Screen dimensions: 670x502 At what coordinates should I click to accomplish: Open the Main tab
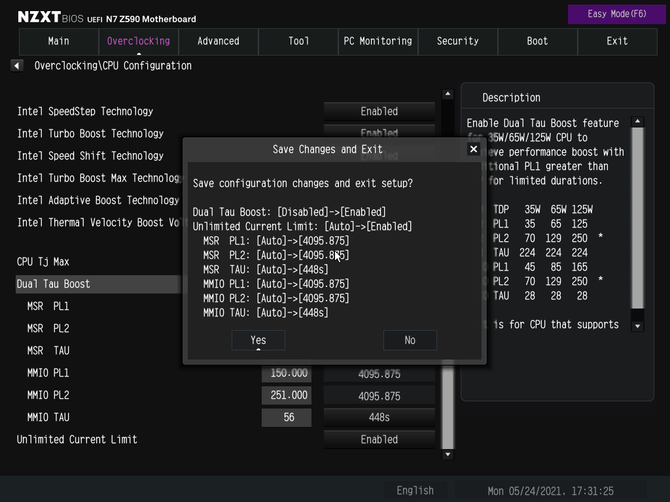click(59, 41)
